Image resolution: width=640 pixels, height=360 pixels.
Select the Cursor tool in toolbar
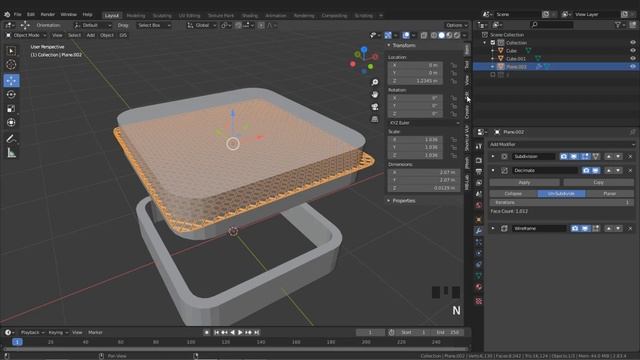(x=11, y=65)
